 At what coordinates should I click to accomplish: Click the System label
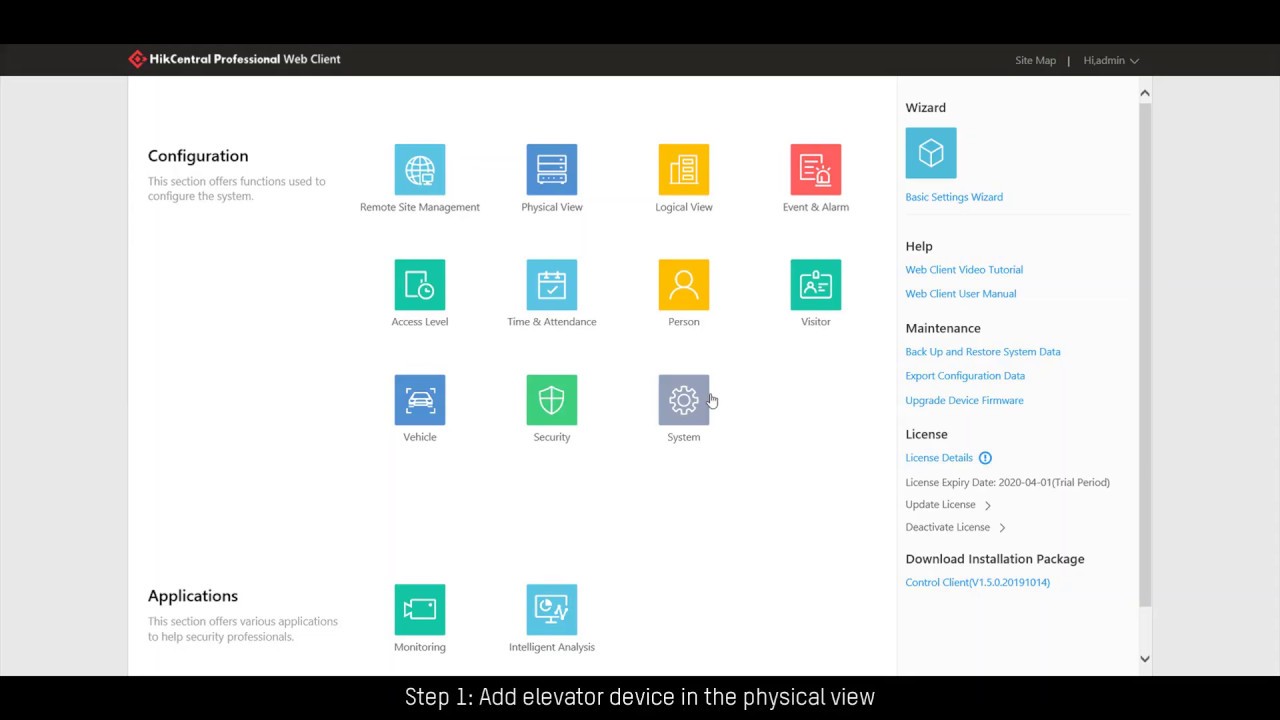(684, 437)
